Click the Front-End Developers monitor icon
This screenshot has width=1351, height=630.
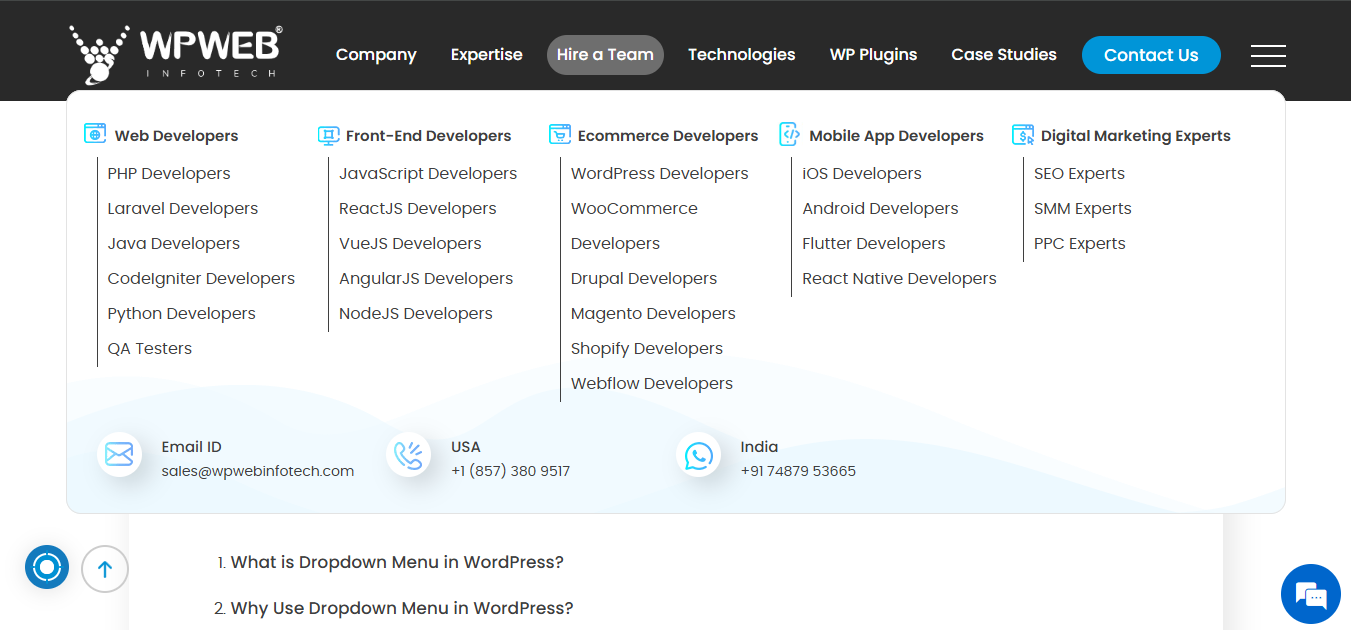tap(328, 135)
